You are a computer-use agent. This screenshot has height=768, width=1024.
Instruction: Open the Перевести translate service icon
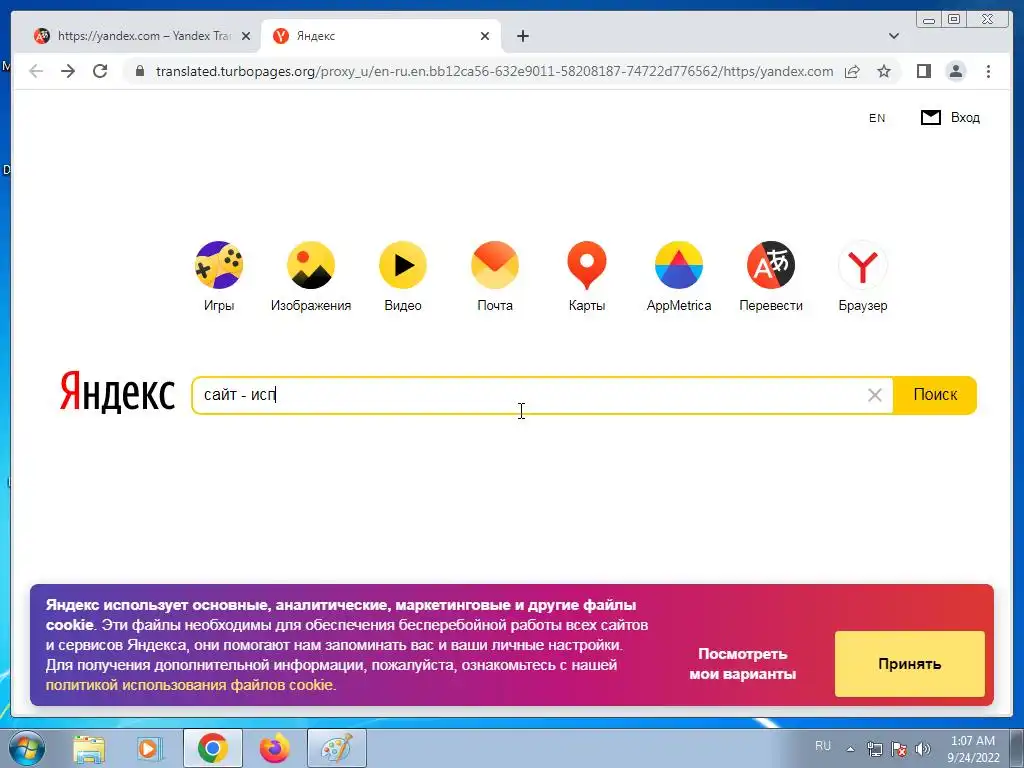771,265
